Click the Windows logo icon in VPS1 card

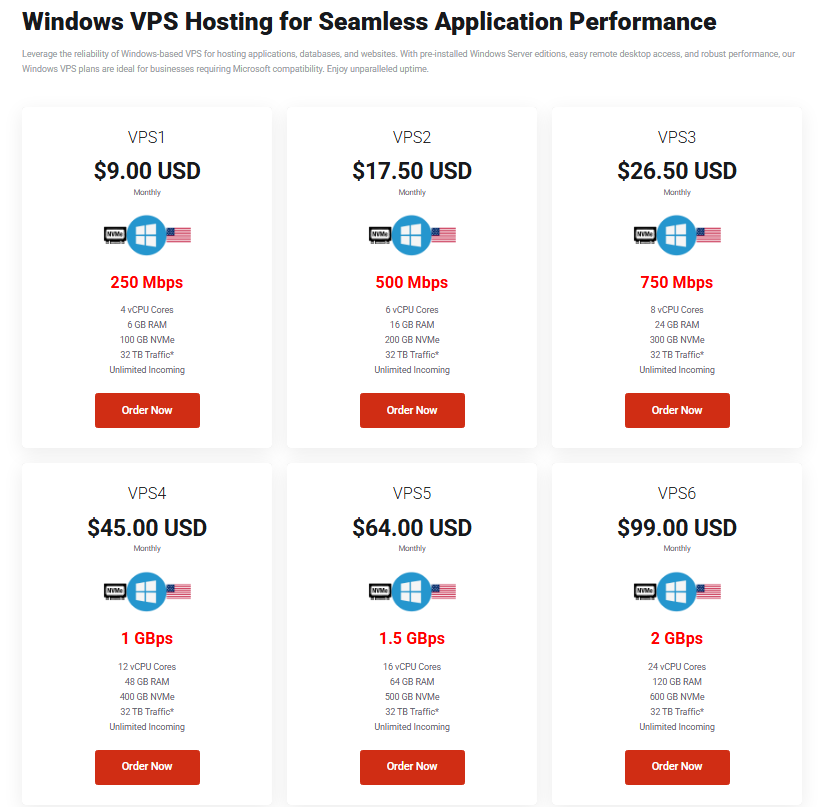147,235
